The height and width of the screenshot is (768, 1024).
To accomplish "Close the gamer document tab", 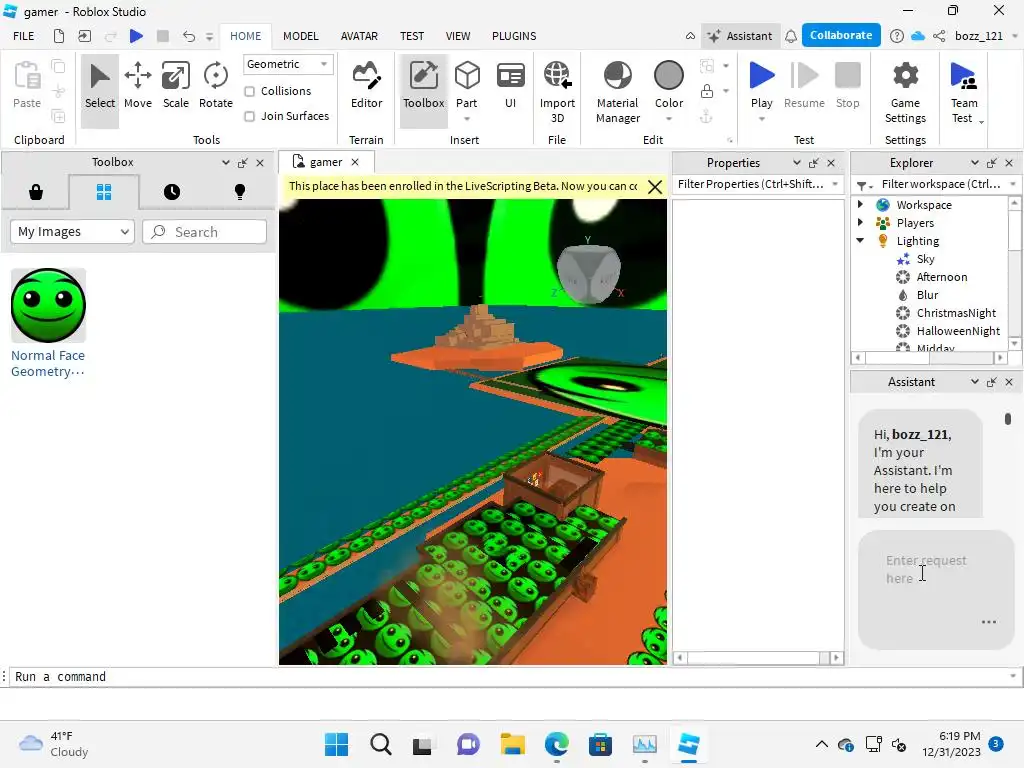I will [355, 162].
